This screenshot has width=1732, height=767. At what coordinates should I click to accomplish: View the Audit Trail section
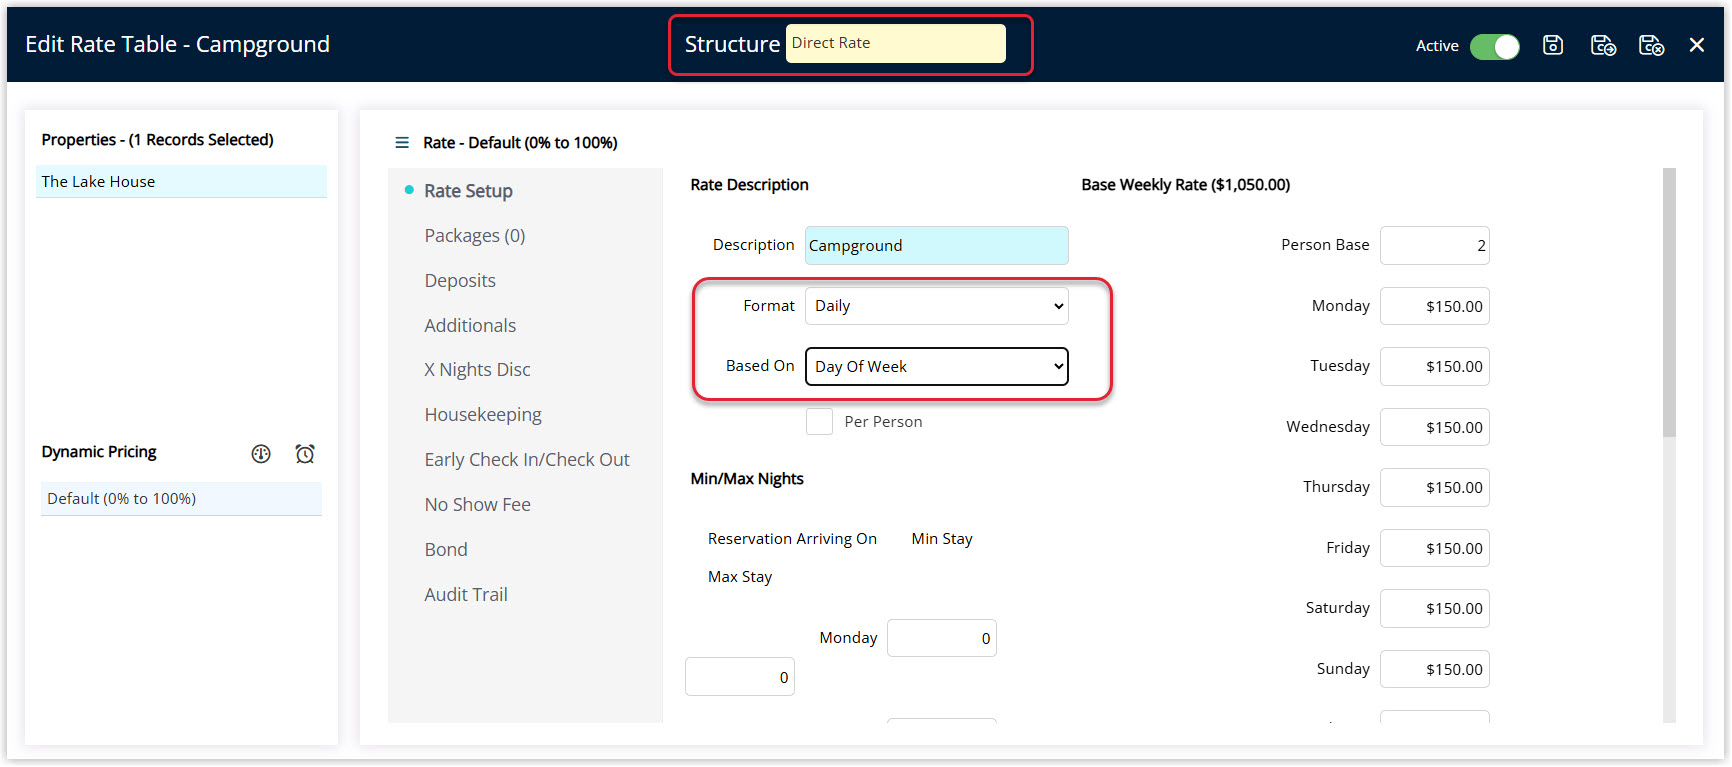click(x=466, y=595)
